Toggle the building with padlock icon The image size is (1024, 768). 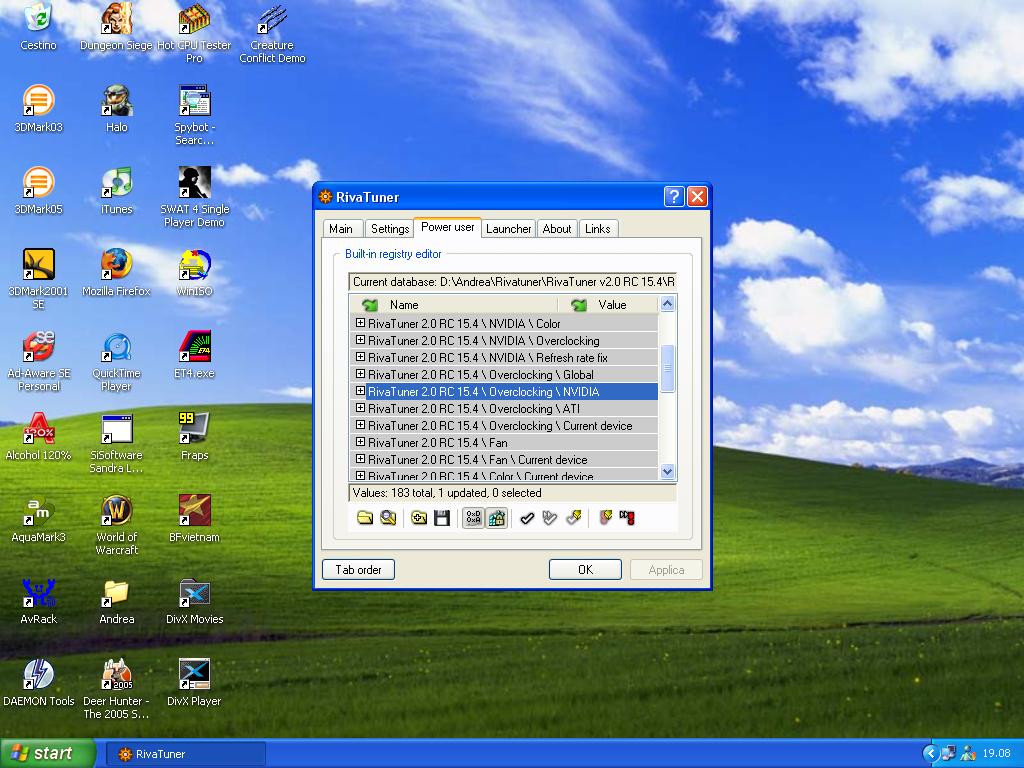click(497, 518)
